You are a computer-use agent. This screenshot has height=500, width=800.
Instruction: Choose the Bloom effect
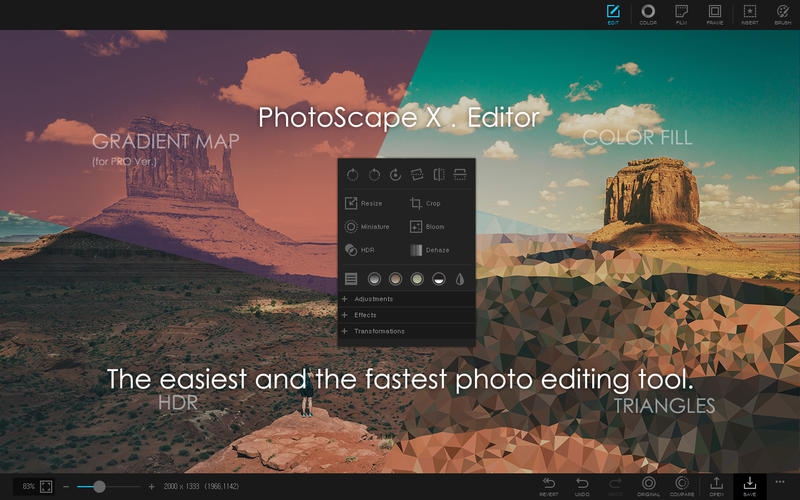click(x=427, y=227)
